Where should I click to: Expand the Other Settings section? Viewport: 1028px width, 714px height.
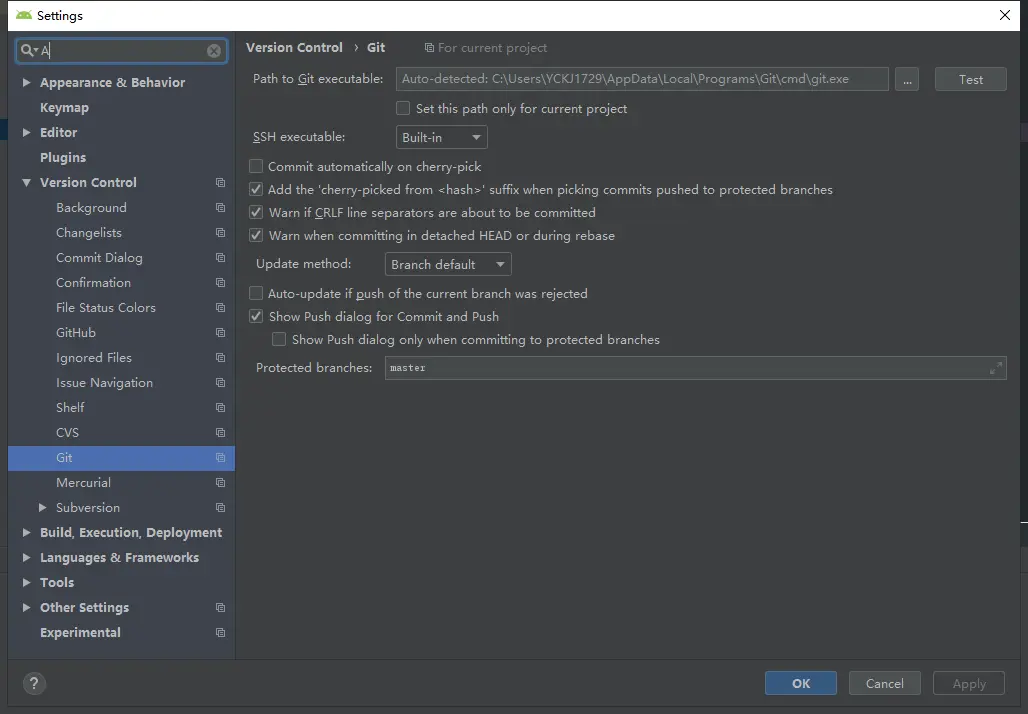pos(26,607)
